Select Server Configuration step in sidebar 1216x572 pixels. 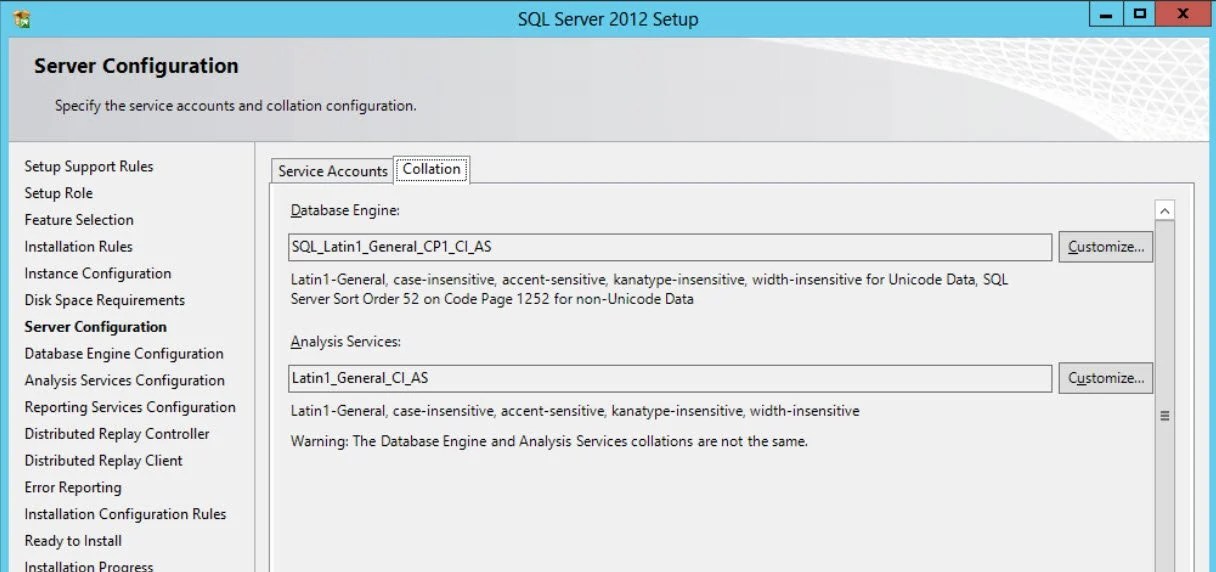[96, 327]
